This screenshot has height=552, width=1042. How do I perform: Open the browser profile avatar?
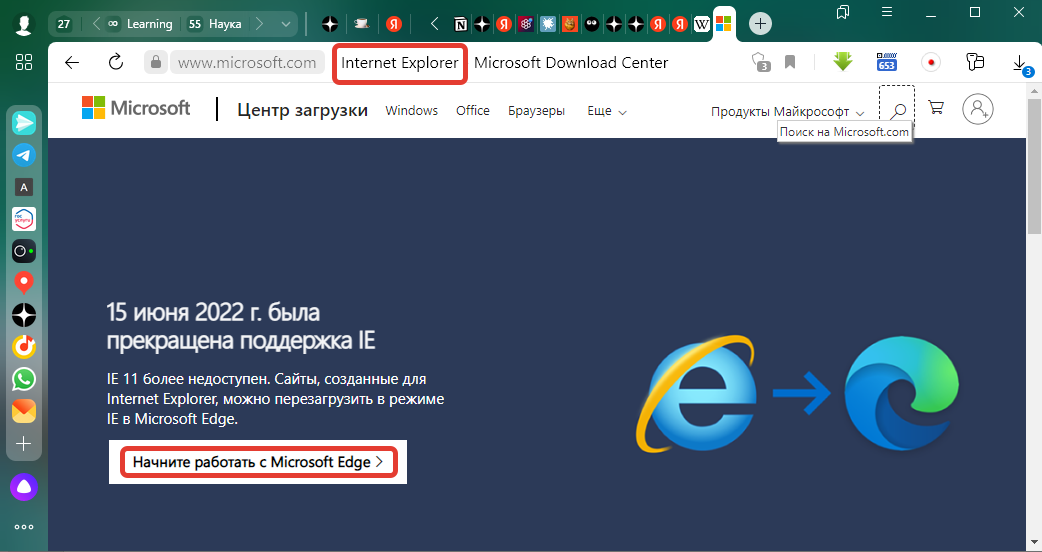[24, 25]
